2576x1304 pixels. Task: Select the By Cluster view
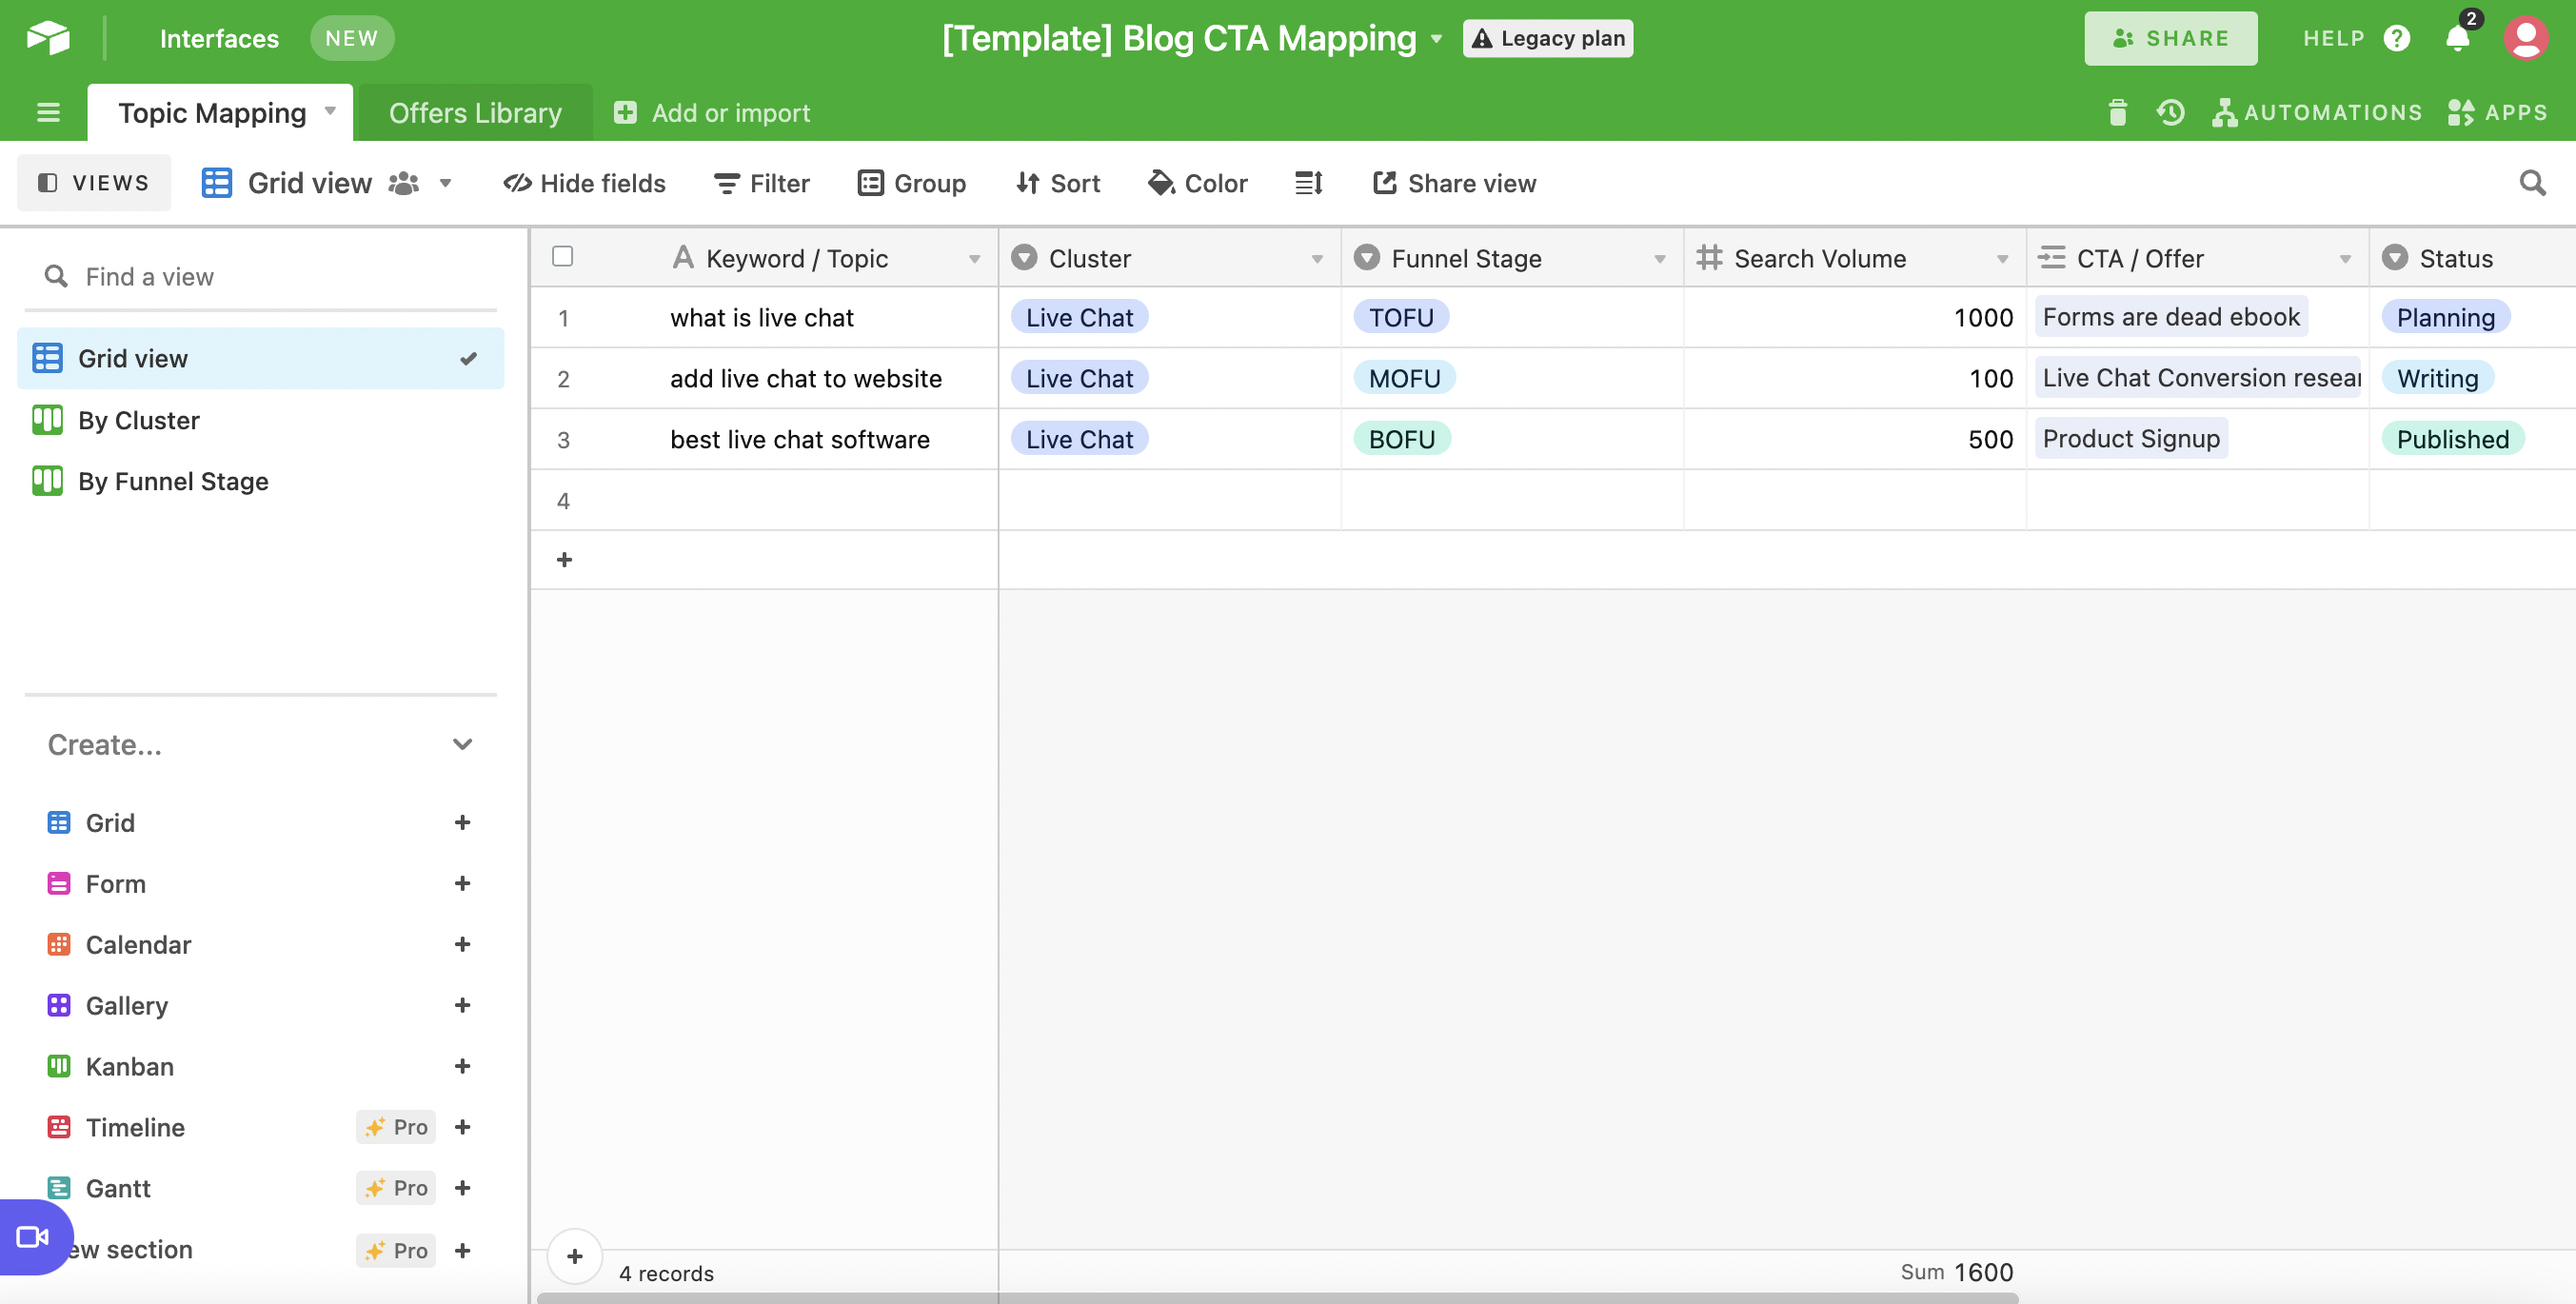pos(139,420)
